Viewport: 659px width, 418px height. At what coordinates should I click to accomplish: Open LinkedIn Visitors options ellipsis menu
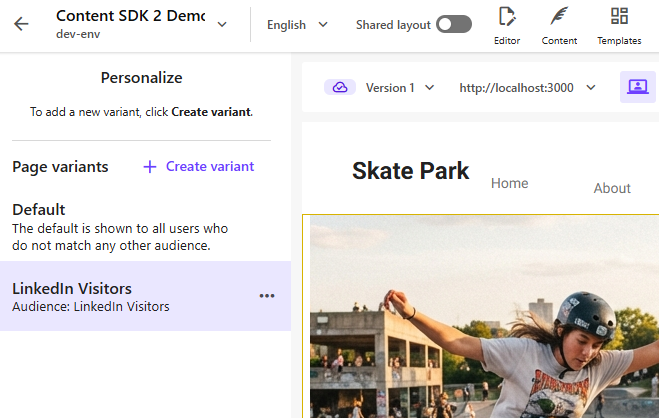coord(267,296)
